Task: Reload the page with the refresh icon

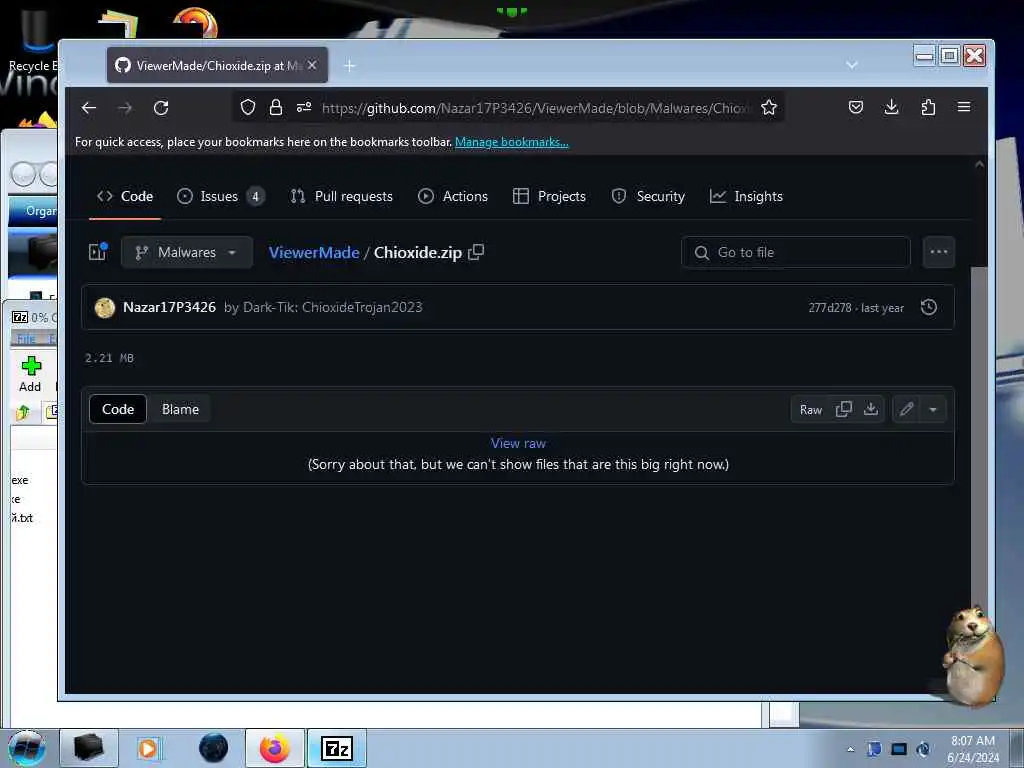Action: (161, 108)
